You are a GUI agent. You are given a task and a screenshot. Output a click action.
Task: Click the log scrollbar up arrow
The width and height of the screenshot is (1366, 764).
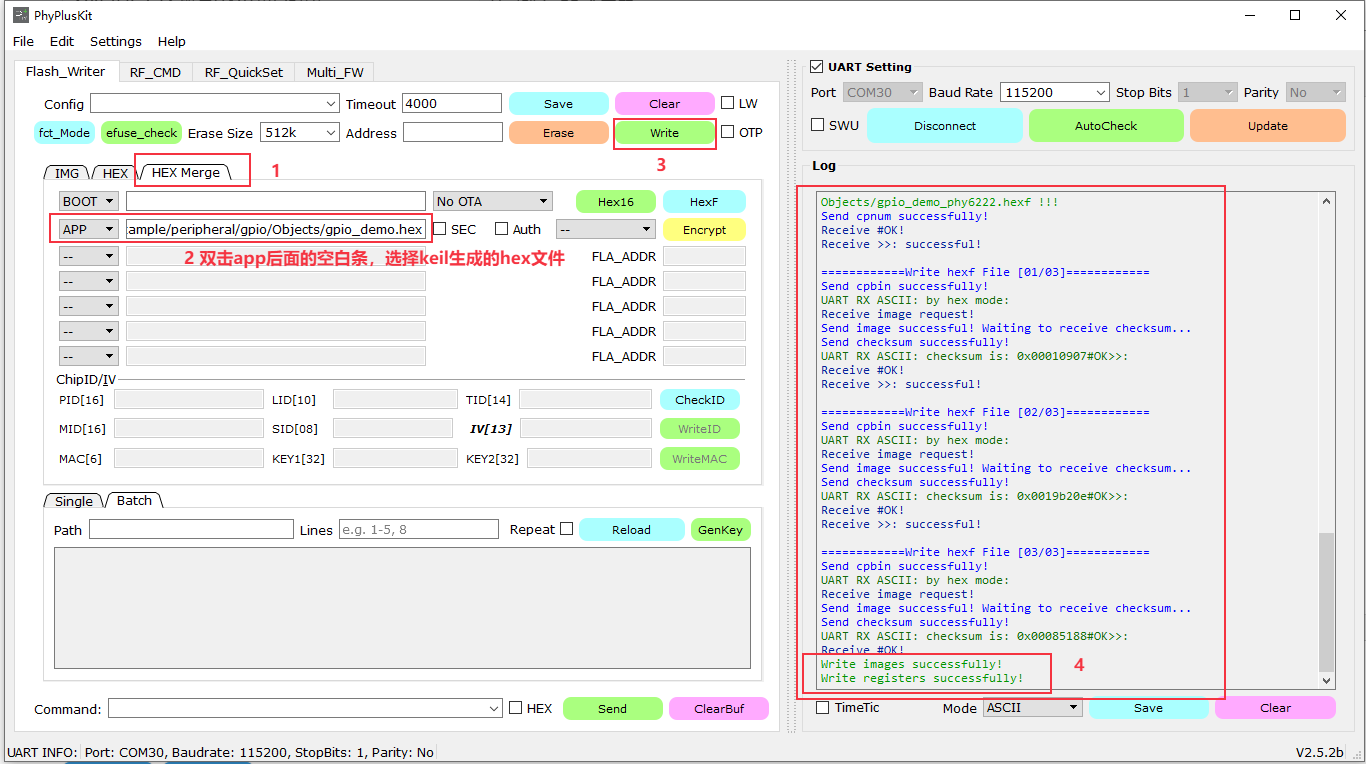(1327, 200)
